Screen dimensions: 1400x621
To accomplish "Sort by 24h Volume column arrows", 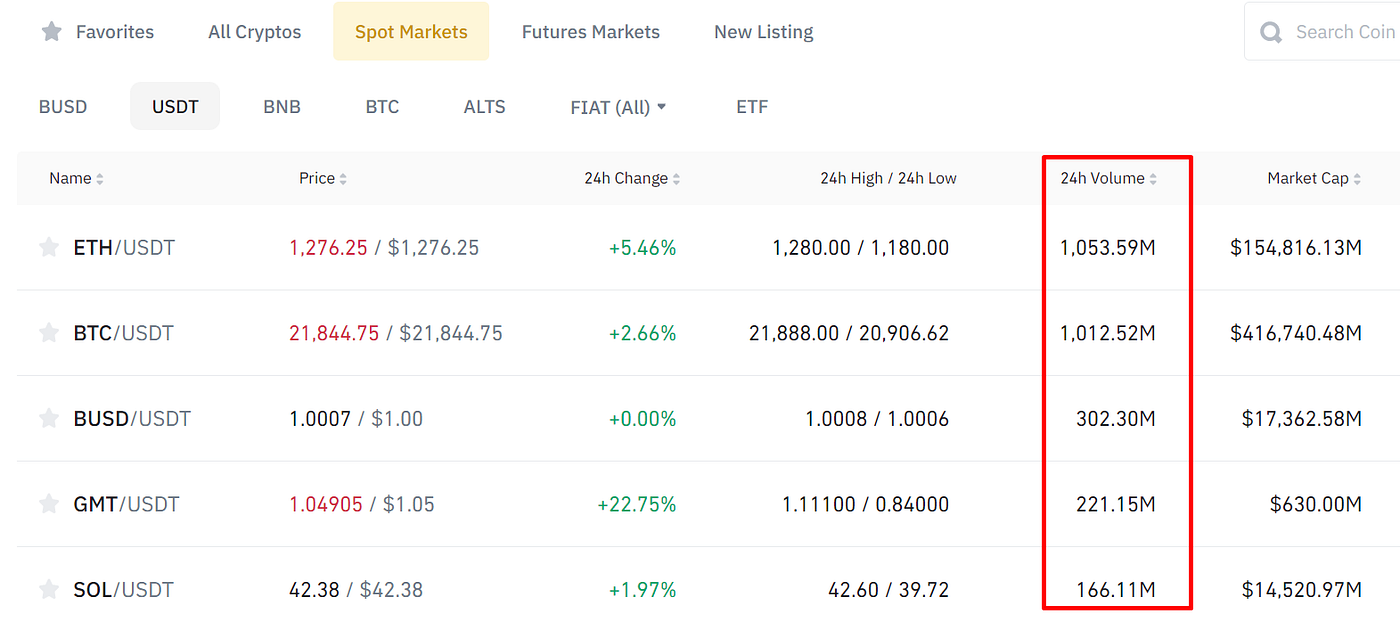I will 1153,179.
